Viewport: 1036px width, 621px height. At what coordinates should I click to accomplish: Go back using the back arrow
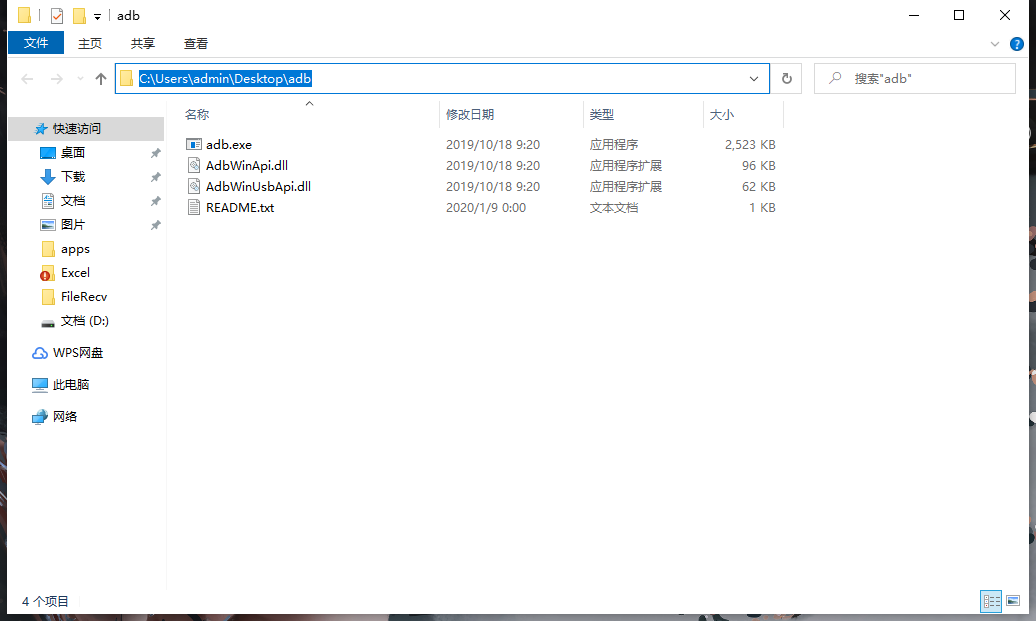(27, 78)
